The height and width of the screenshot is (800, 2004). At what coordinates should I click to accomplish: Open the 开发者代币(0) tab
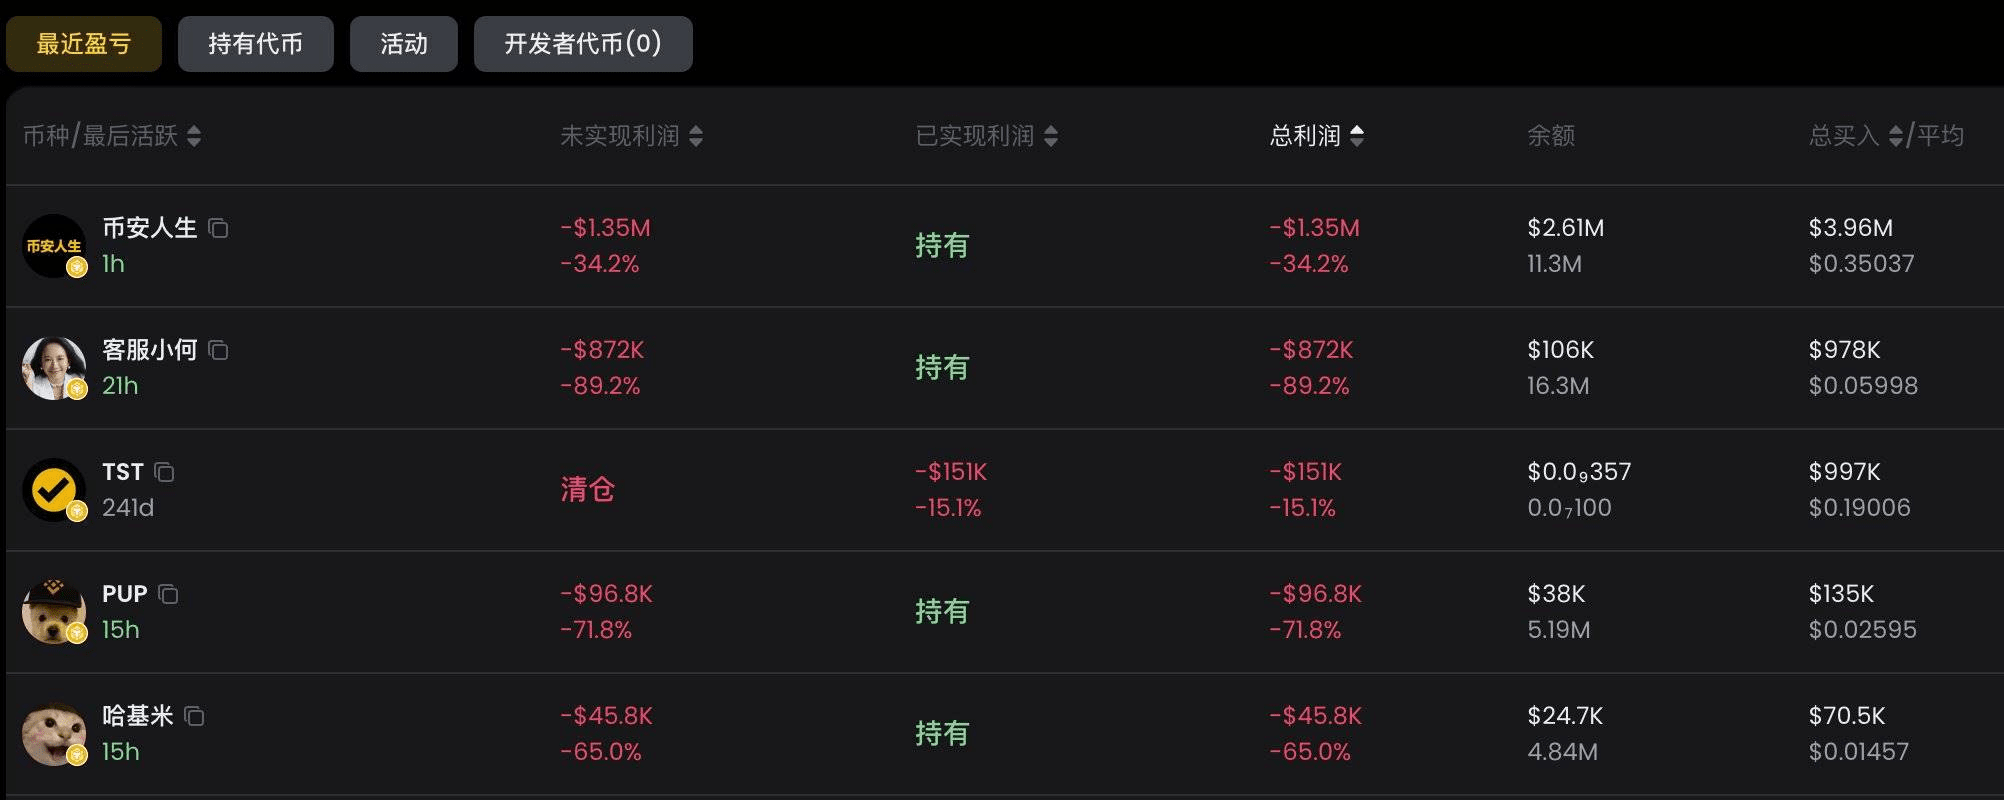[582, 44]
